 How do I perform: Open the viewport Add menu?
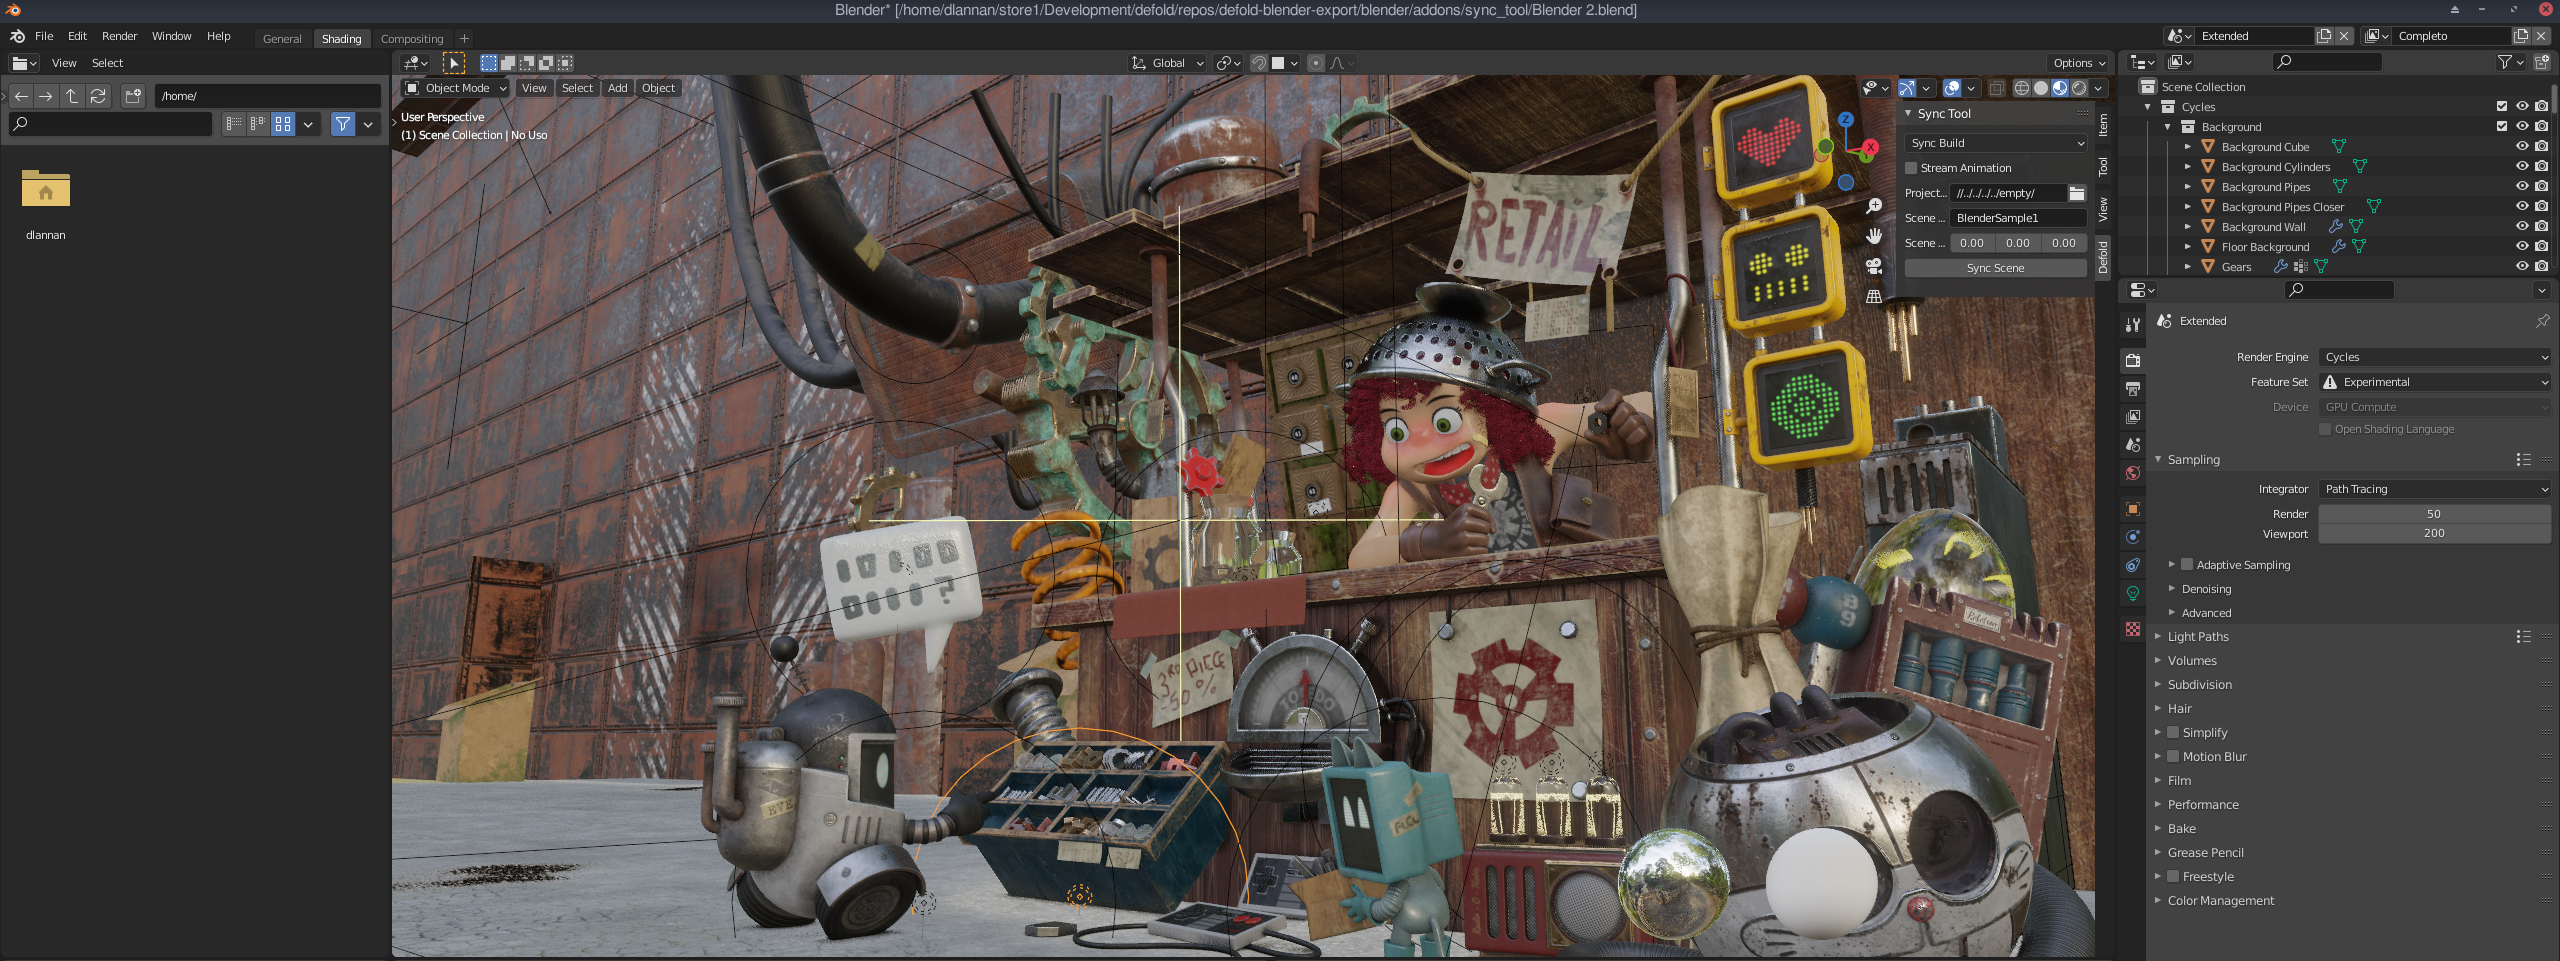tap(617, 88)
